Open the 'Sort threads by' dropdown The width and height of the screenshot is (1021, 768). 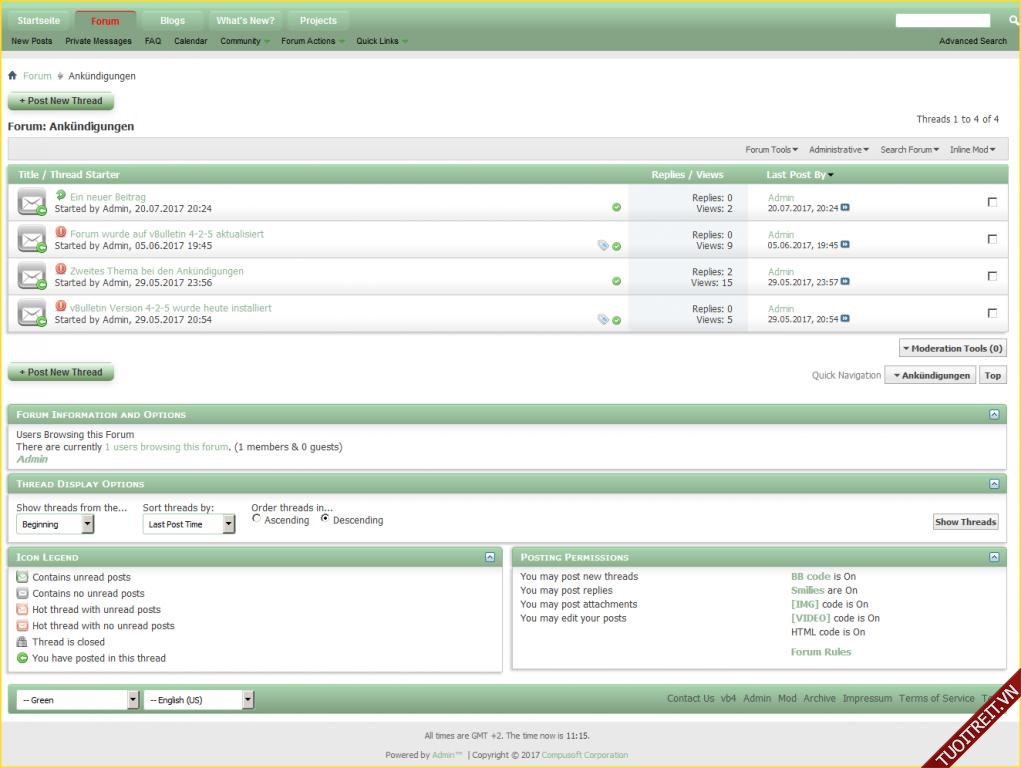188,524
